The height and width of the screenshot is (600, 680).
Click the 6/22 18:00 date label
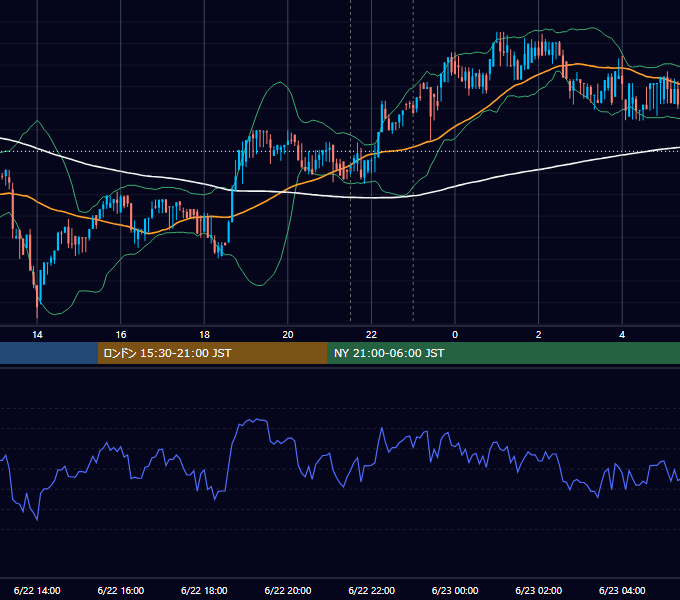tap(204, 590)
